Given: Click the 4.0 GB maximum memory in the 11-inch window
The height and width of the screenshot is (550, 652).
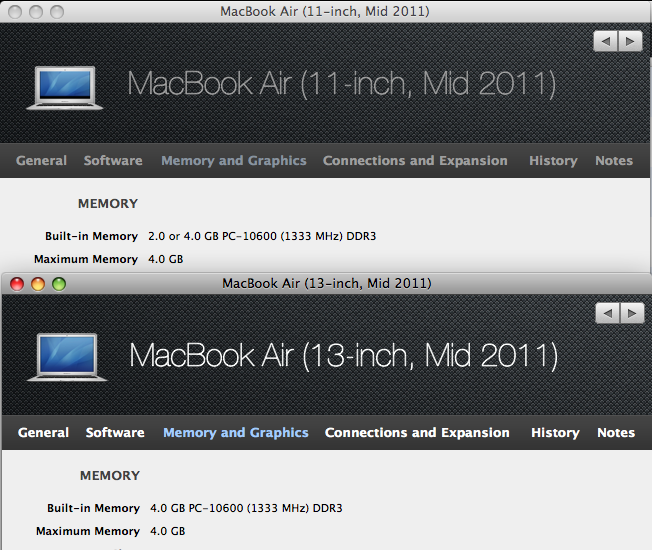Looking at the screenshot, I should 165,259.
